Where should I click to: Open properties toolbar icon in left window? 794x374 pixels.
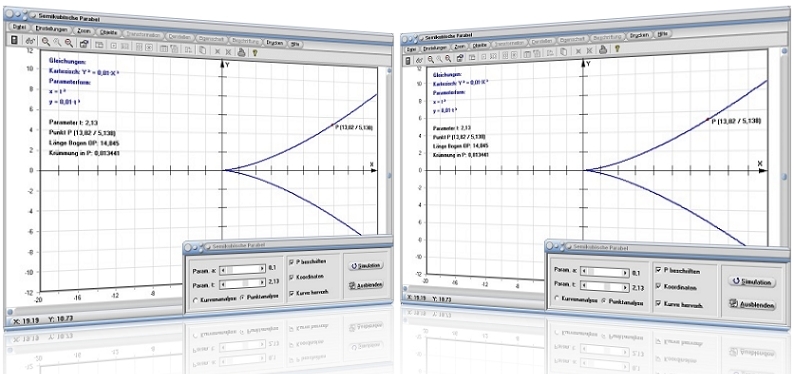coord(84,44)
